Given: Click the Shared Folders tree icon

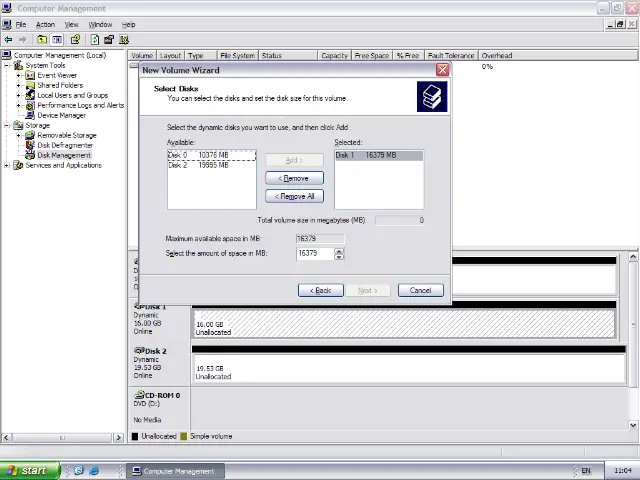Looking at the screenshot, I should (30, 85).
